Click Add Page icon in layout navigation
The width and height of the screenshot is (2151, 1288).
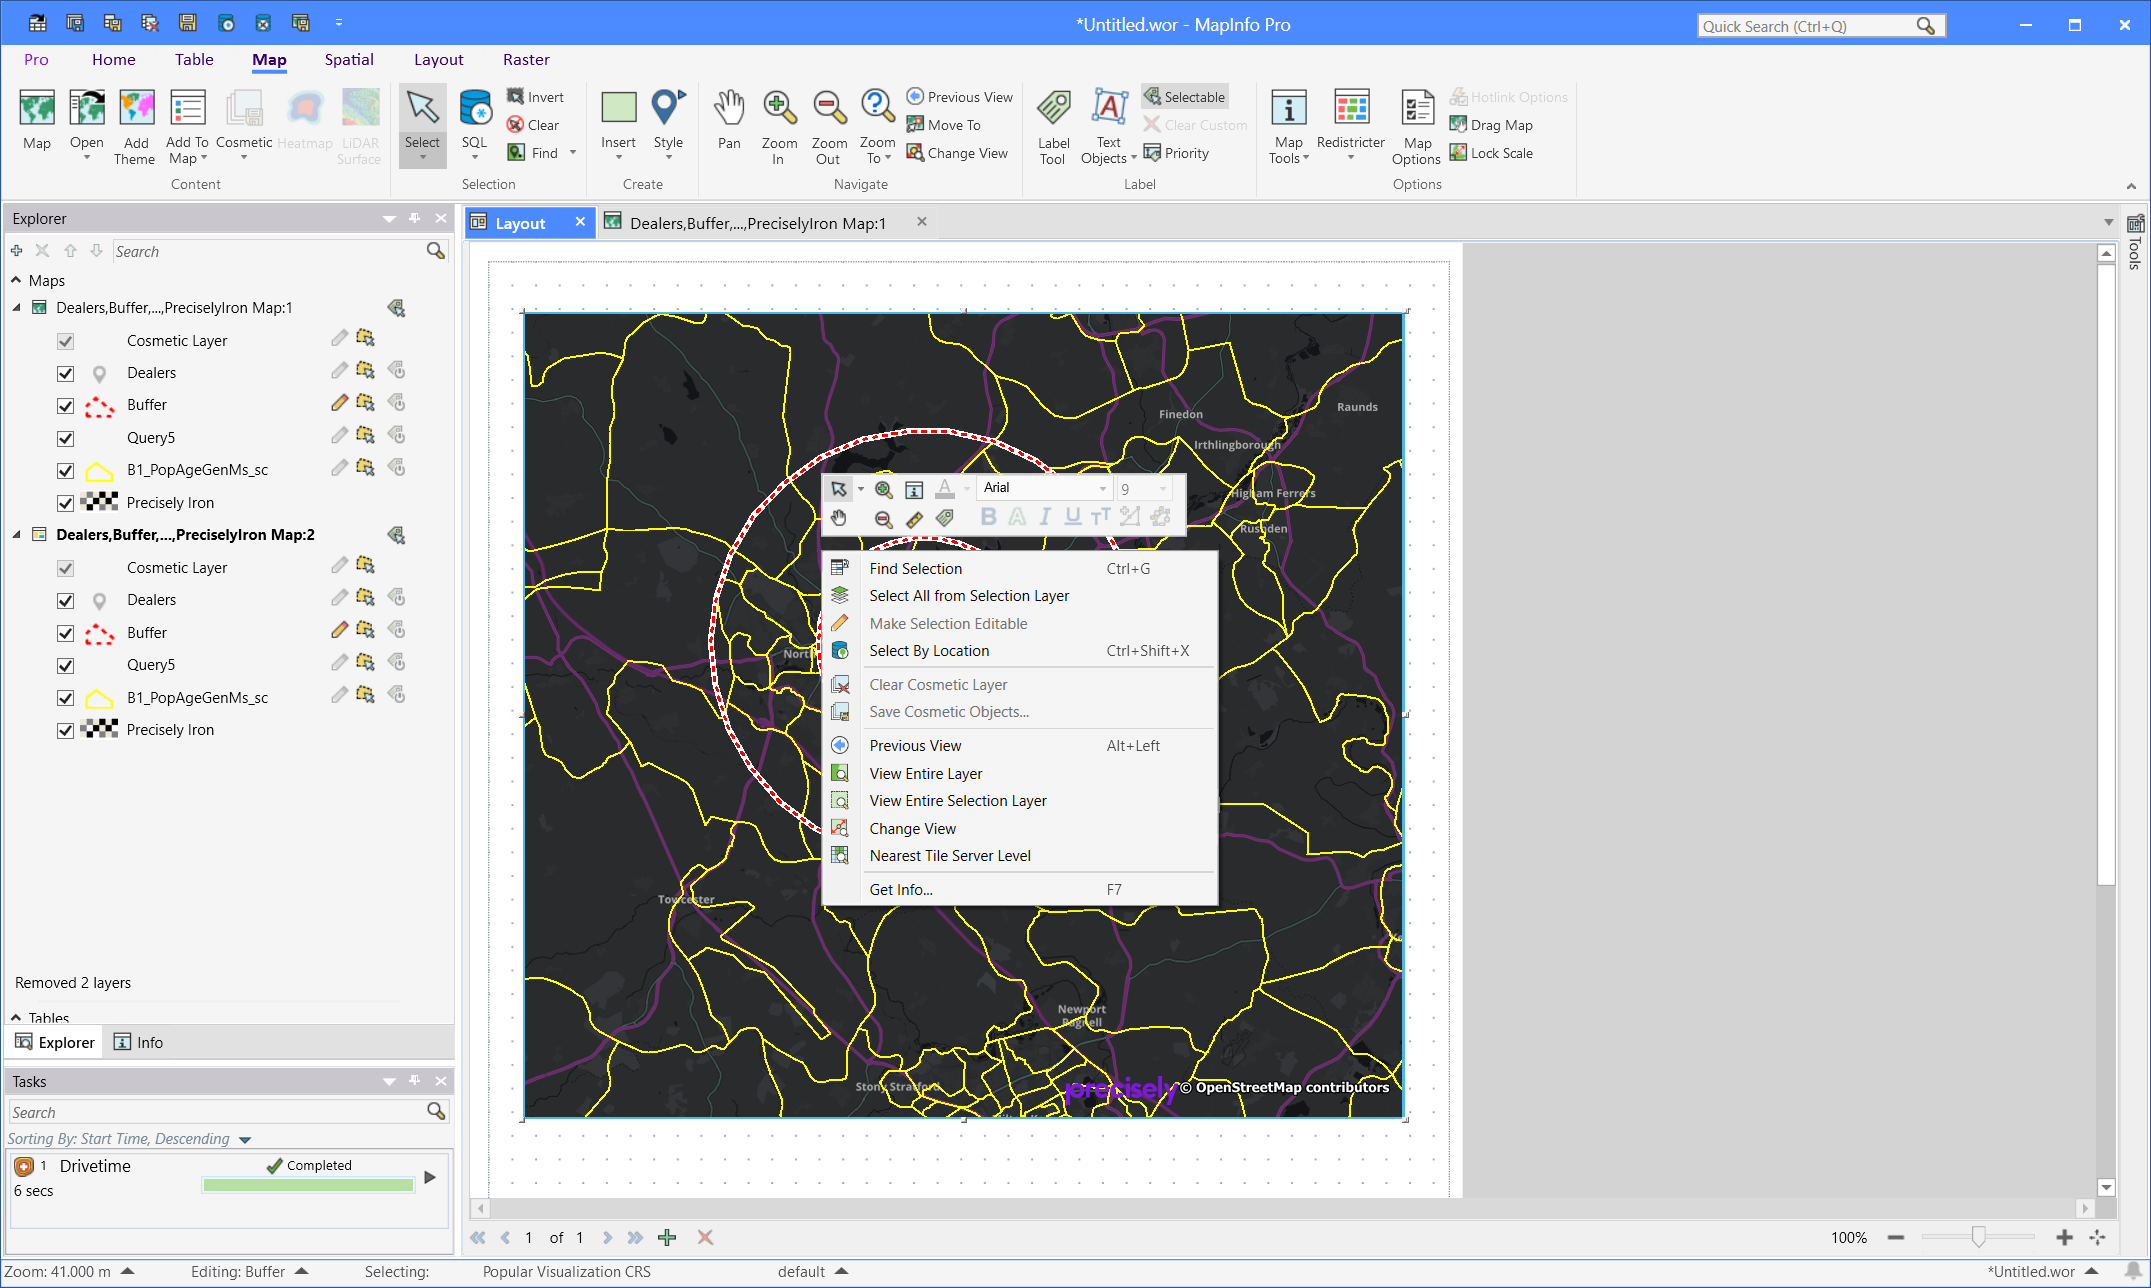click(x=667, y=1237)
